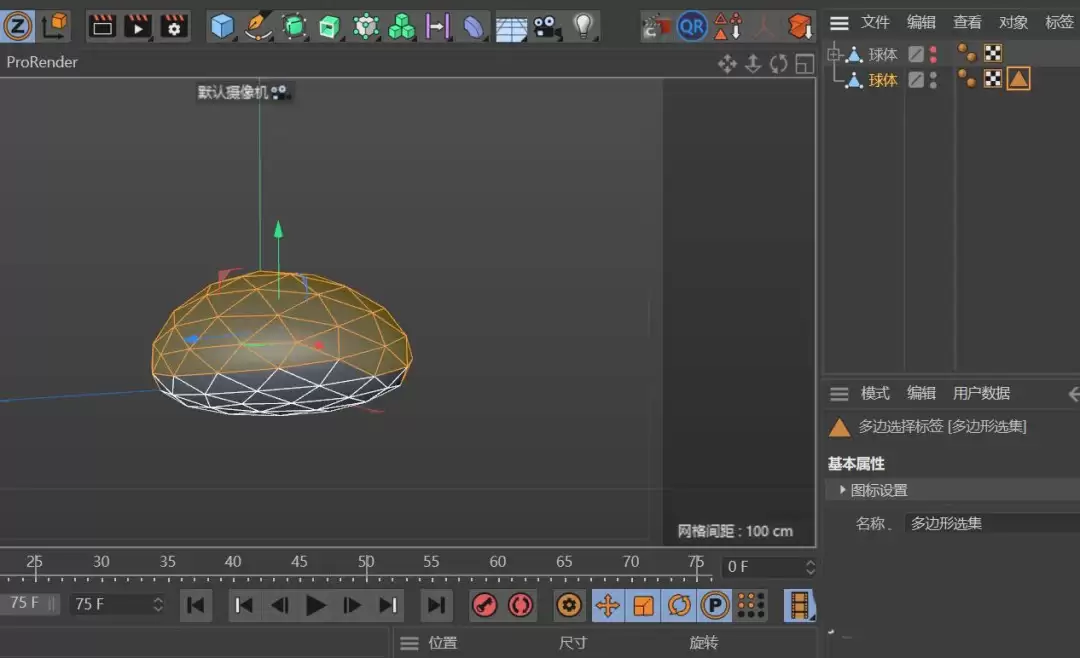Click the 名称 field showing 多边形选集
This screenshot has width=1080, height=658.
945,522
